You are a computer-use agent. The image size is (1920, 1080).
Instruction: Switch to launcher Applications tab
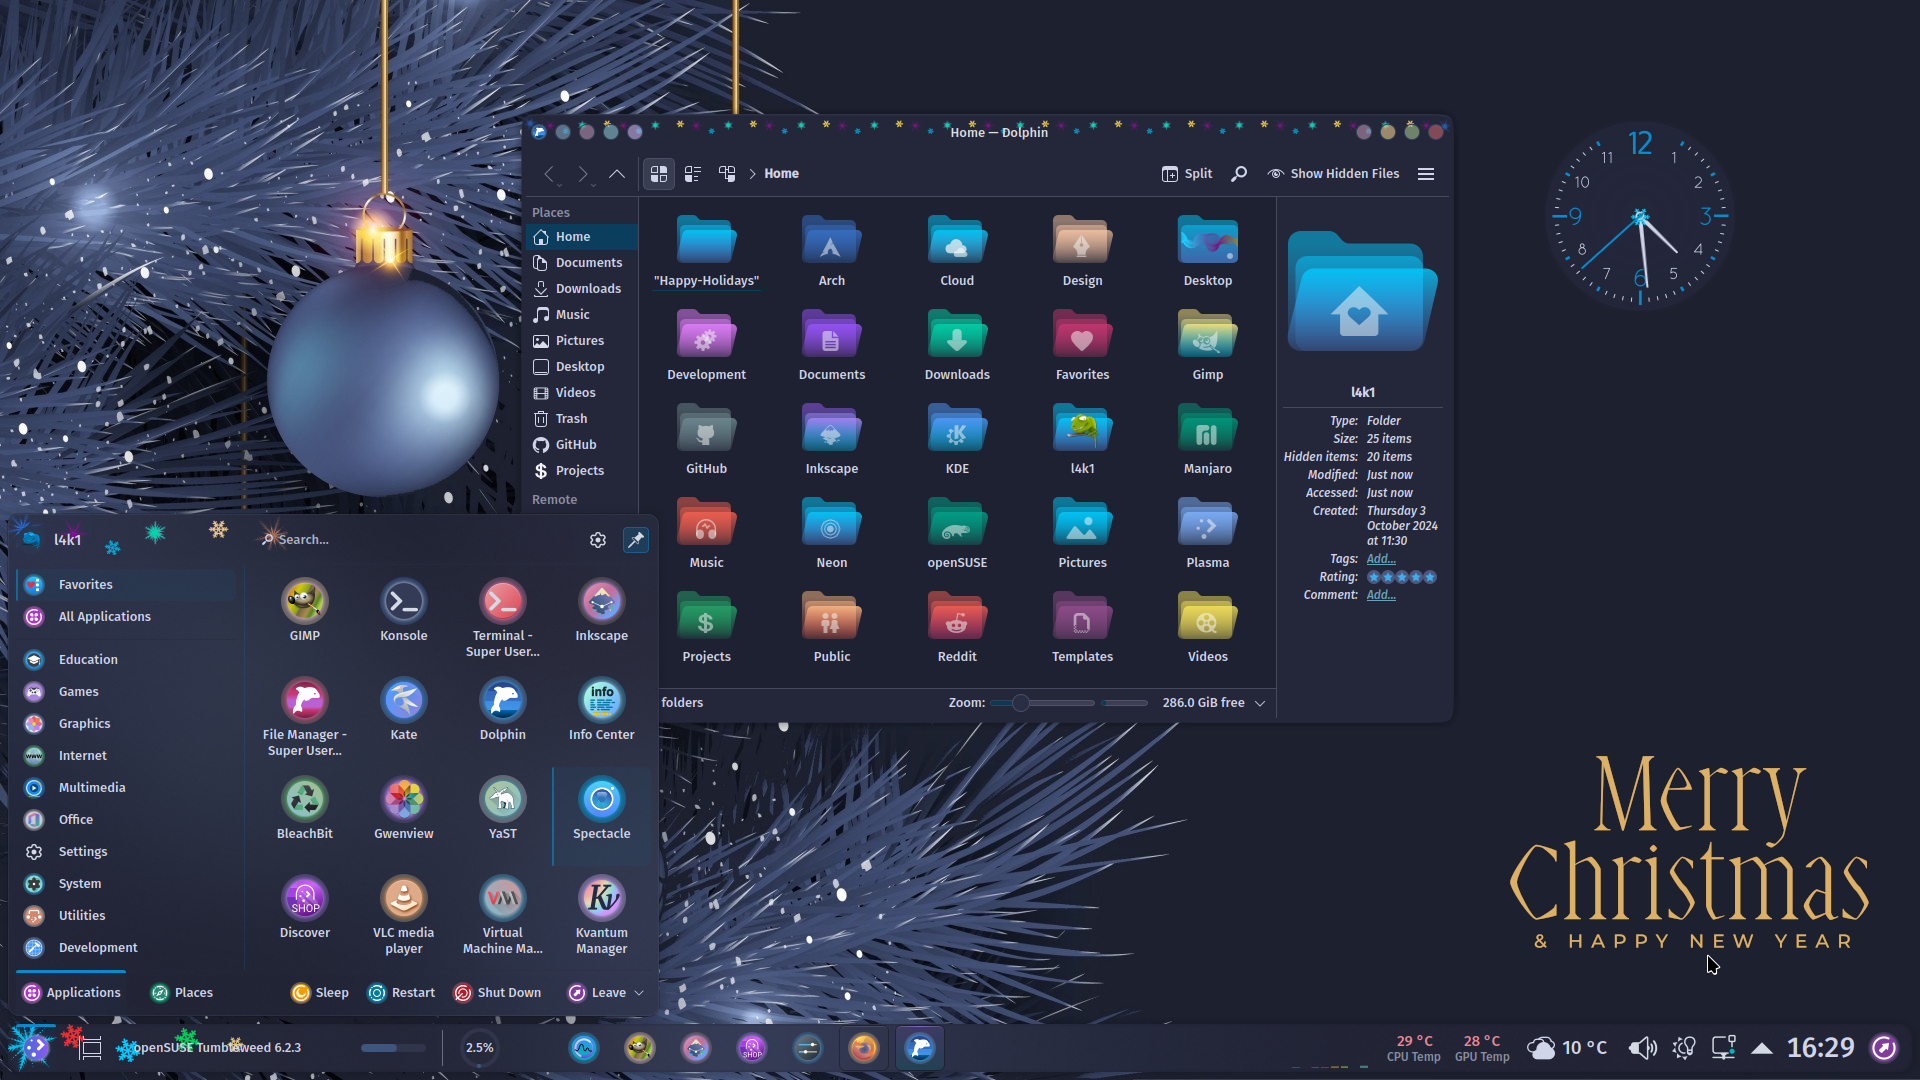click(72, 993)
